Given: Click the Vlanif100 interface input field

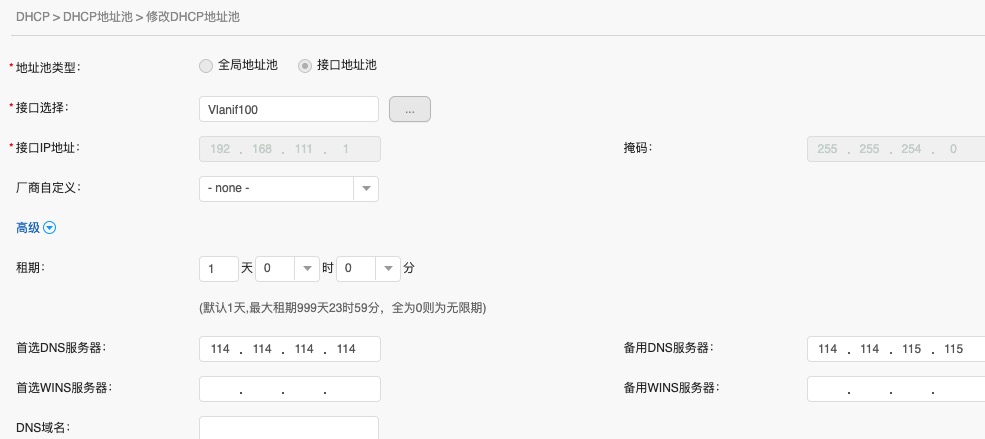Looking at the screenshot, I should point(289,109).
